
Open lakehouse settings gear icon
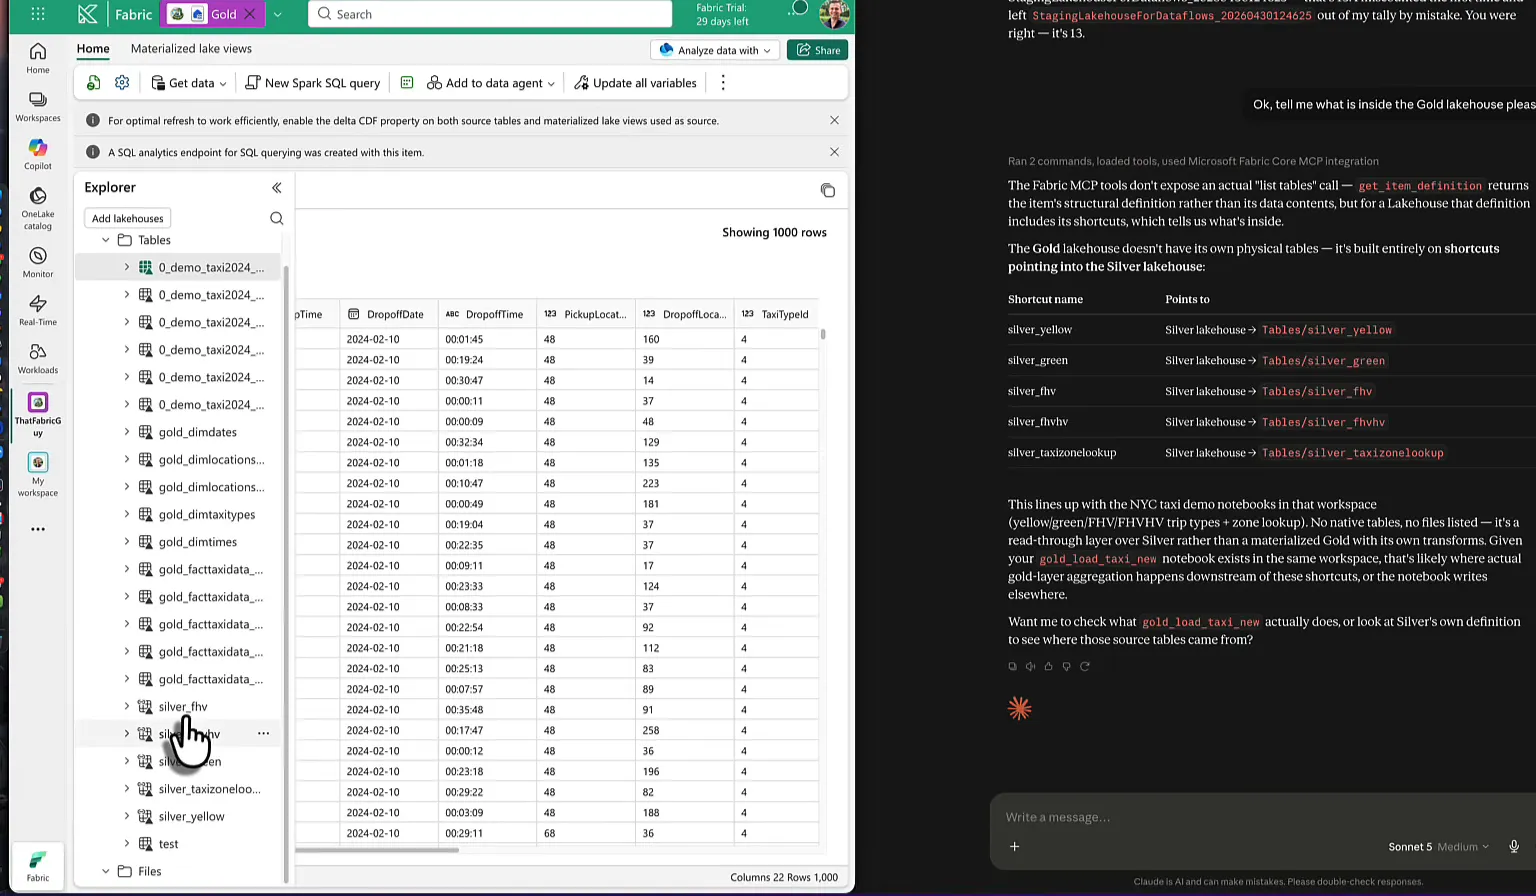click(x=122, y=83)
